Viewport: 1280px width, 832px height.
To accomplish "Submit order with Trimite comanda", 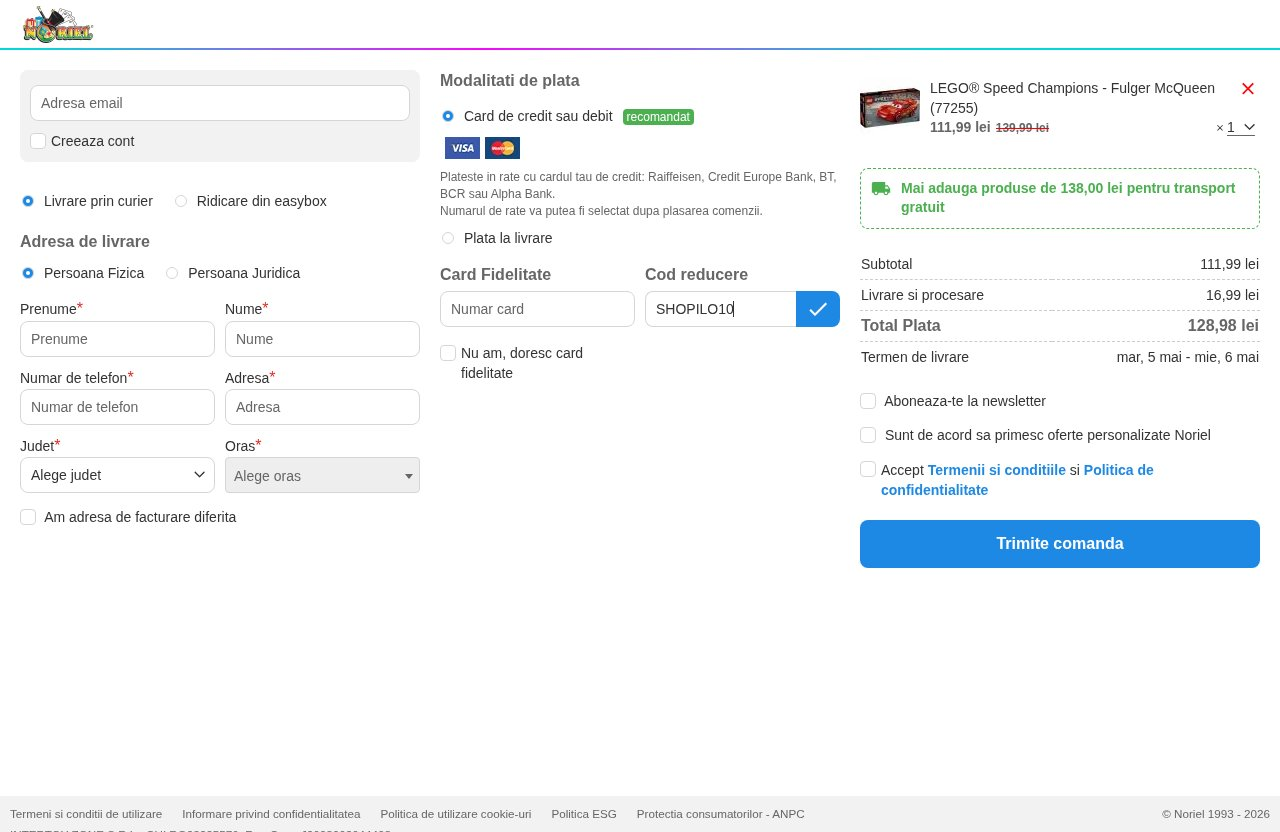I will [x=1060, y=544].
